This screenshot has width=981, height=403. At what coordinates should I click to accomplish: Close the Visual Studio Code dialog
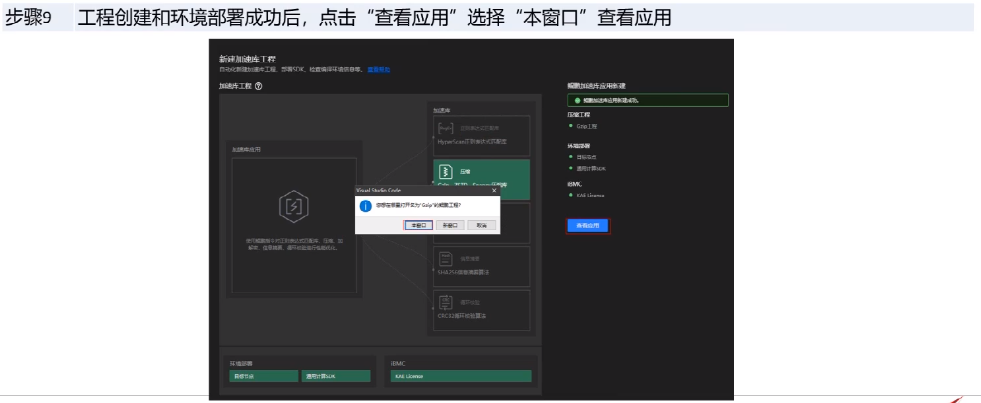(x=494, y=190)
